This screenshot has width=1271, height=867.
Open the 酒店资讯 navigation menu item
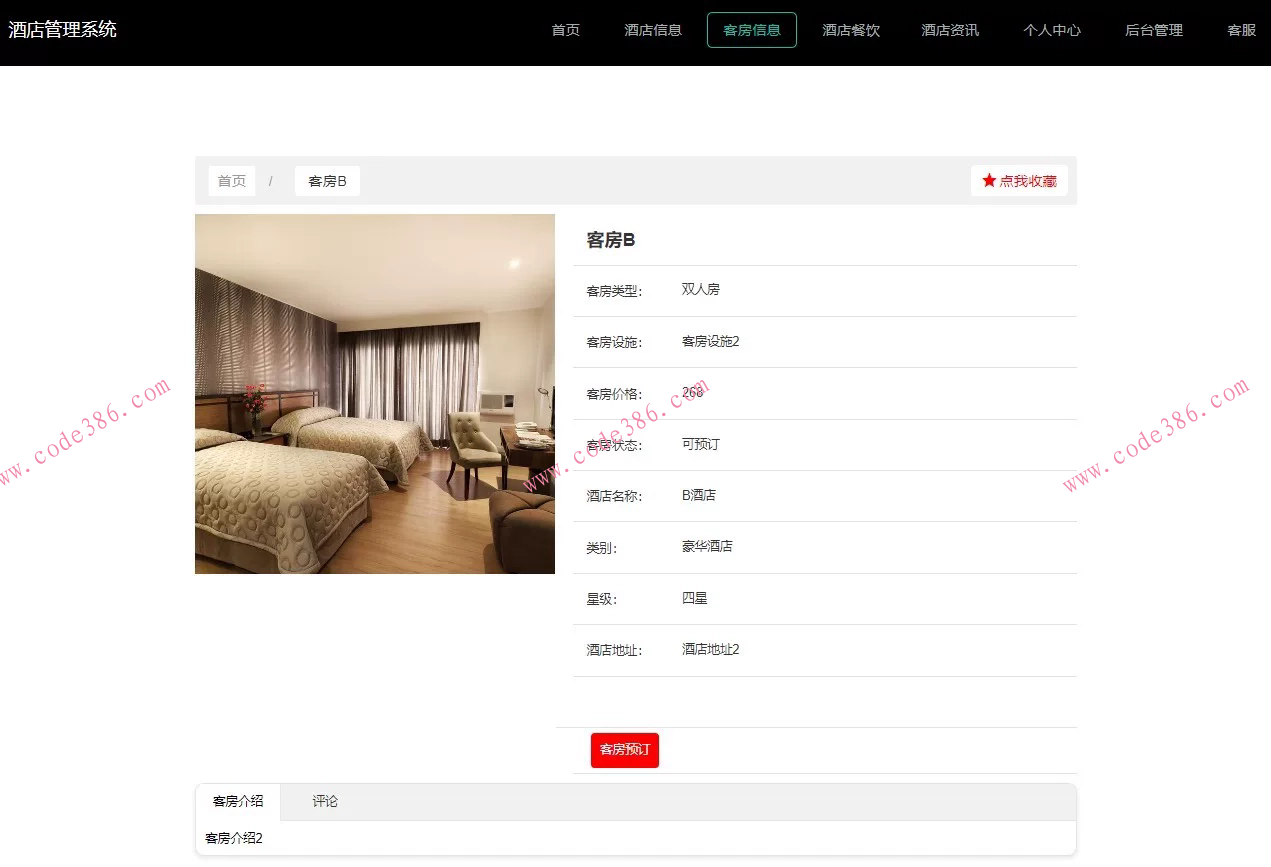click(949, 30)
